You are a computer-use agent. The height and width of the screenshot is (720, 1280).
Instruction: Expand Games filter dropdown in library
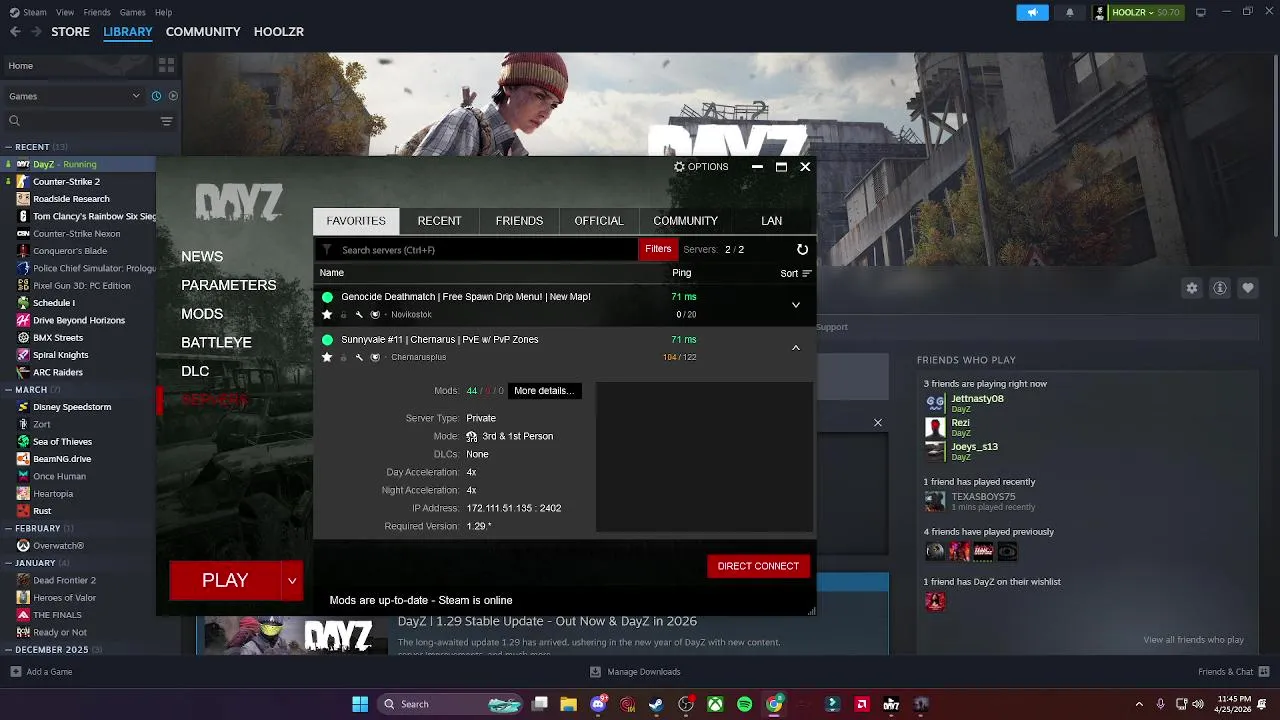74,96
